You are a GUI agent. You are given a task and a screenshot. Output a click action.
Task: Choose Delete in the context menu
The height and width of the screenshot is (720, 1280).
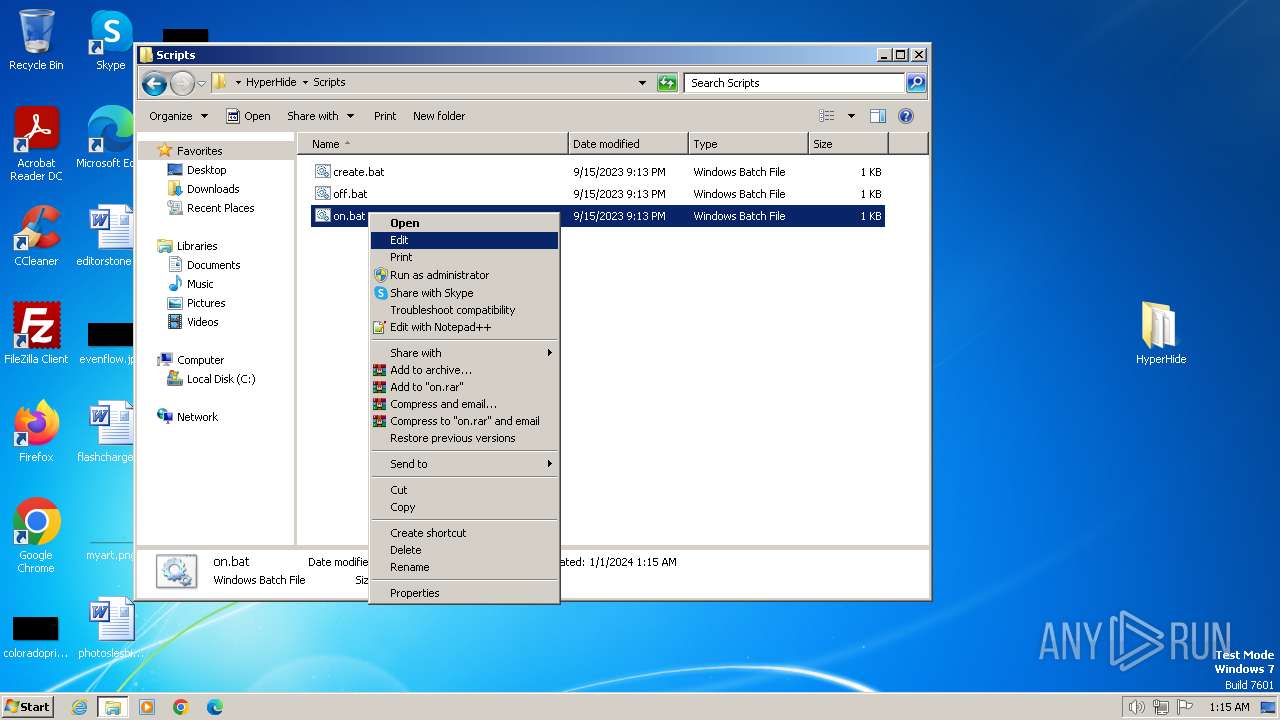[464, 550]
